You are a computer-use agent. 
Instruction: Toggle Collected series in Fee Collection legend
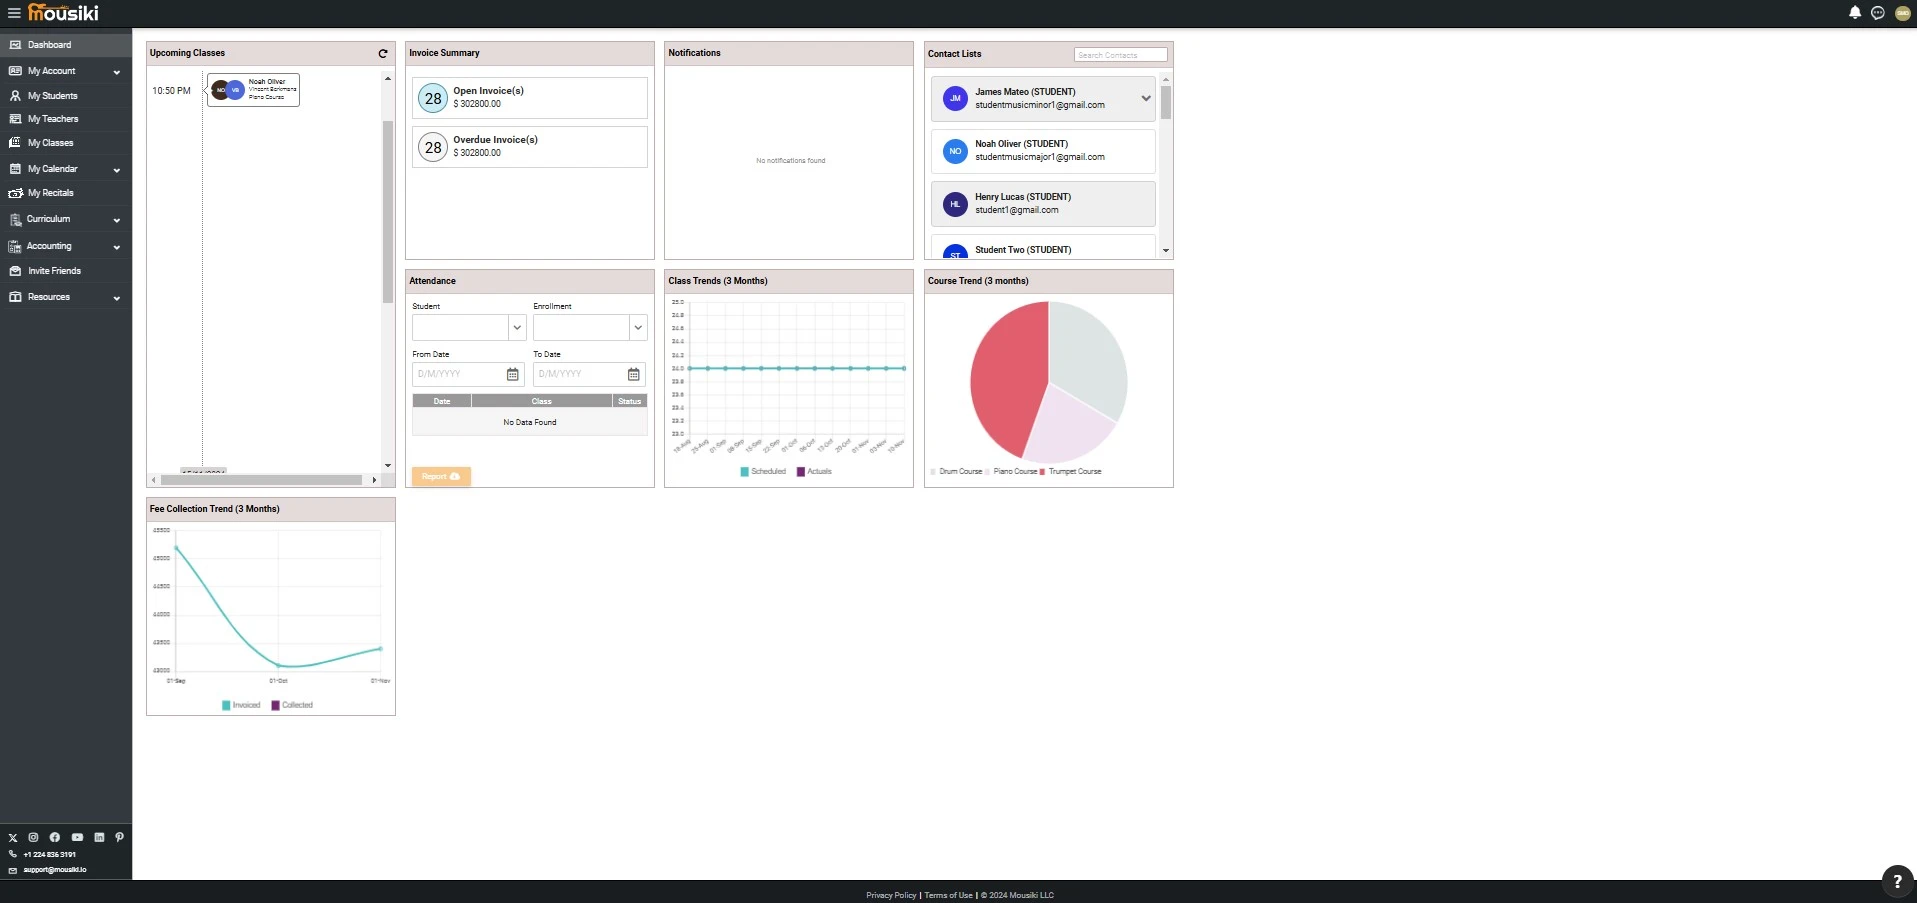292,706
